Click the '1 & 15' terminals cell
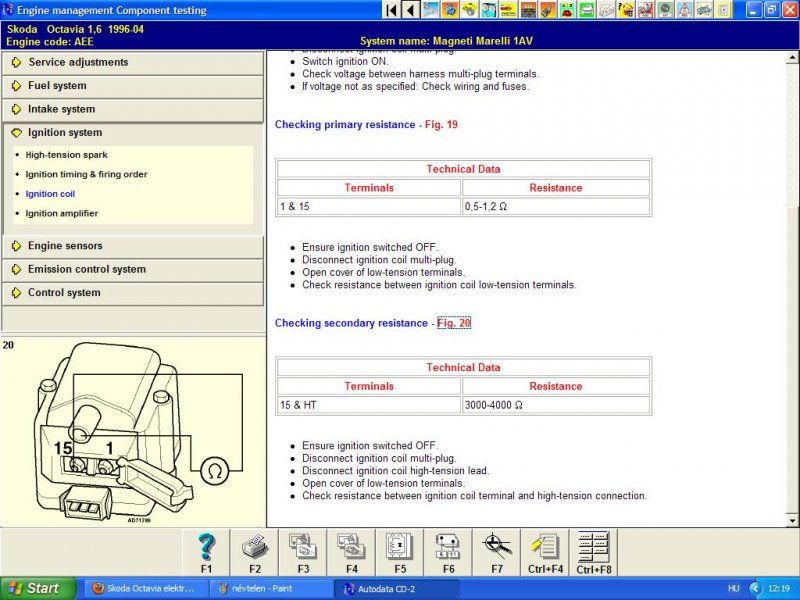Screen dimensions: 800x600 pyautogui.click(x=368, y=207)
